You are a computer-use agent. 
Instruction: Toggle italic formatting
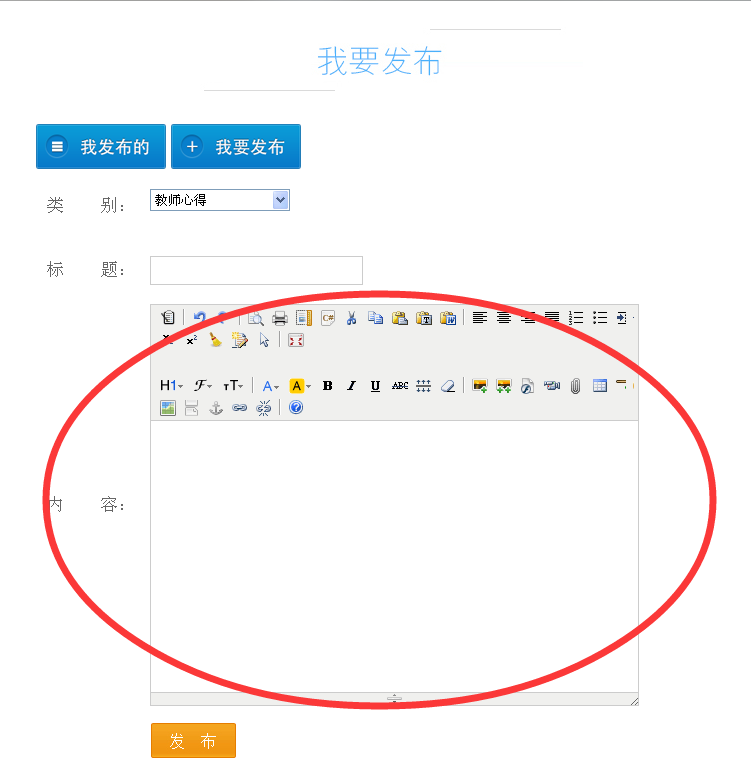352,386
